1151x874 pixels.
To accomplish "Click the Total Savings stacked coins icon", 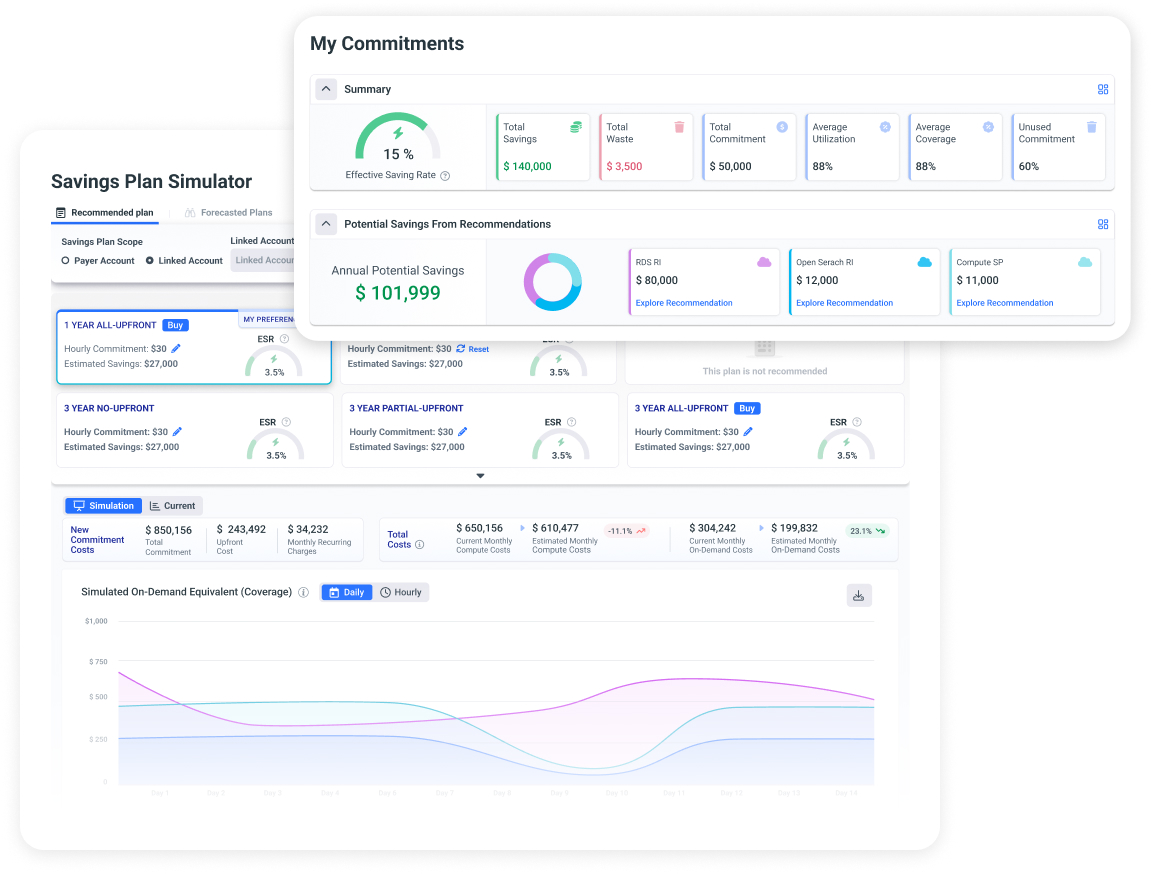I will click(x=574, y=126).
